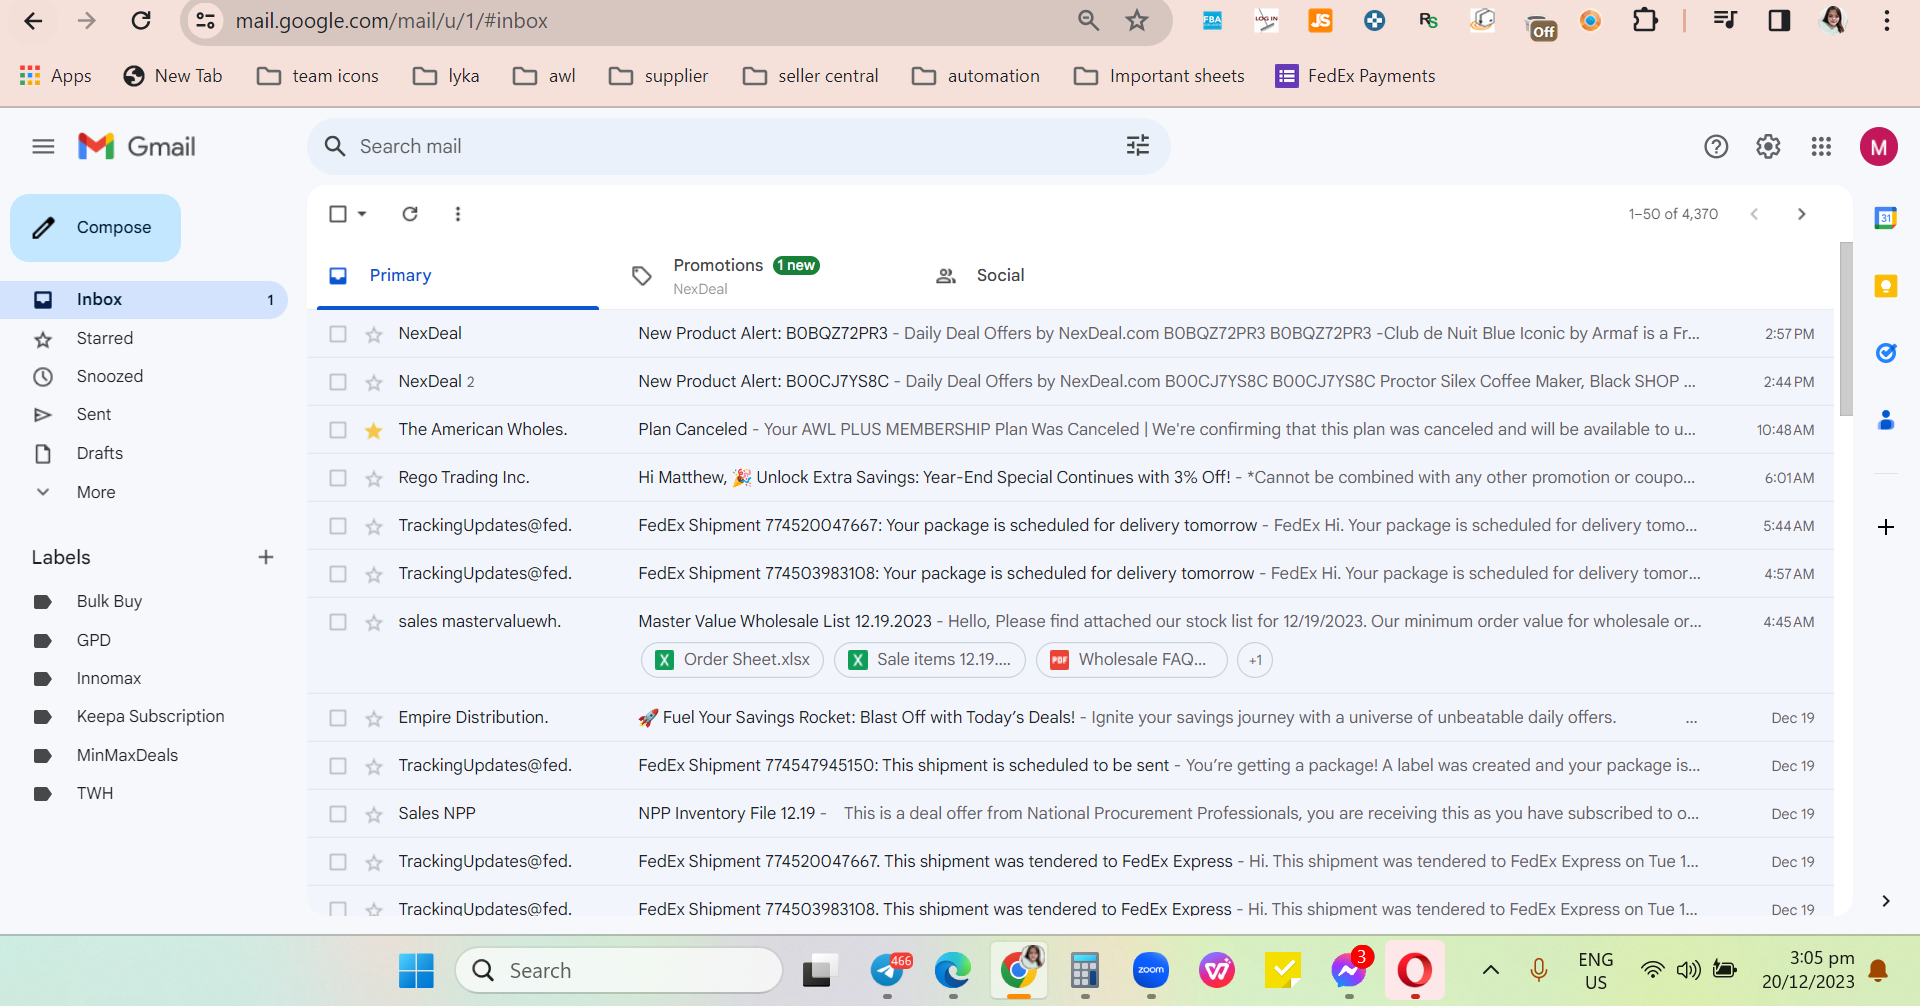Go to newer messages page arrow

point(1754,214)
